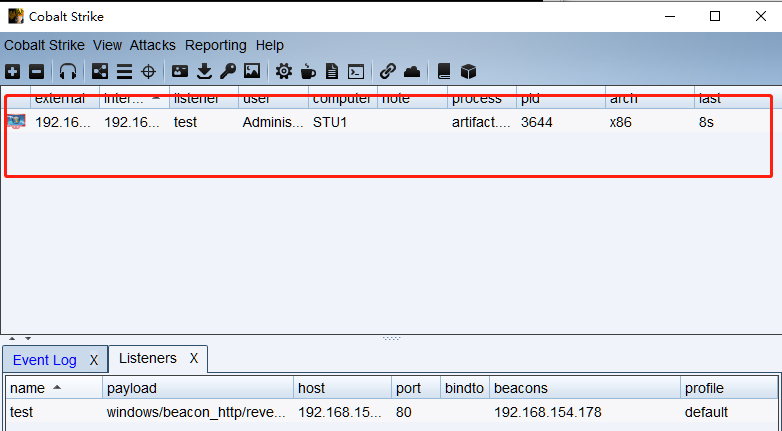Open credentials view icon

(x=180, y=71)
